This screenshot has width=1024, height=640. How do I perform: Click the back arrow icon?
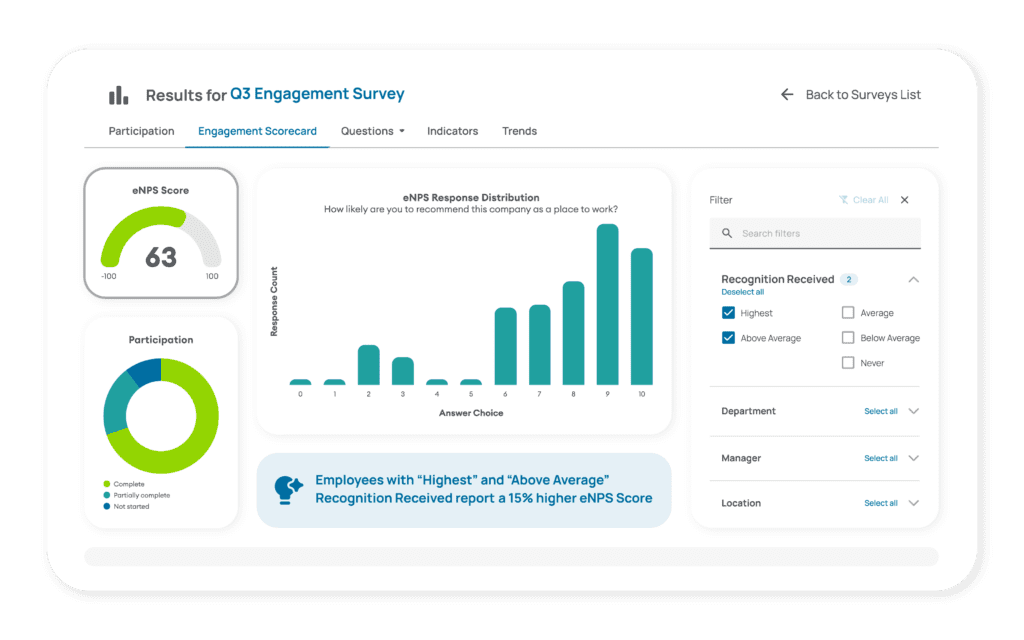coord(787,95)
